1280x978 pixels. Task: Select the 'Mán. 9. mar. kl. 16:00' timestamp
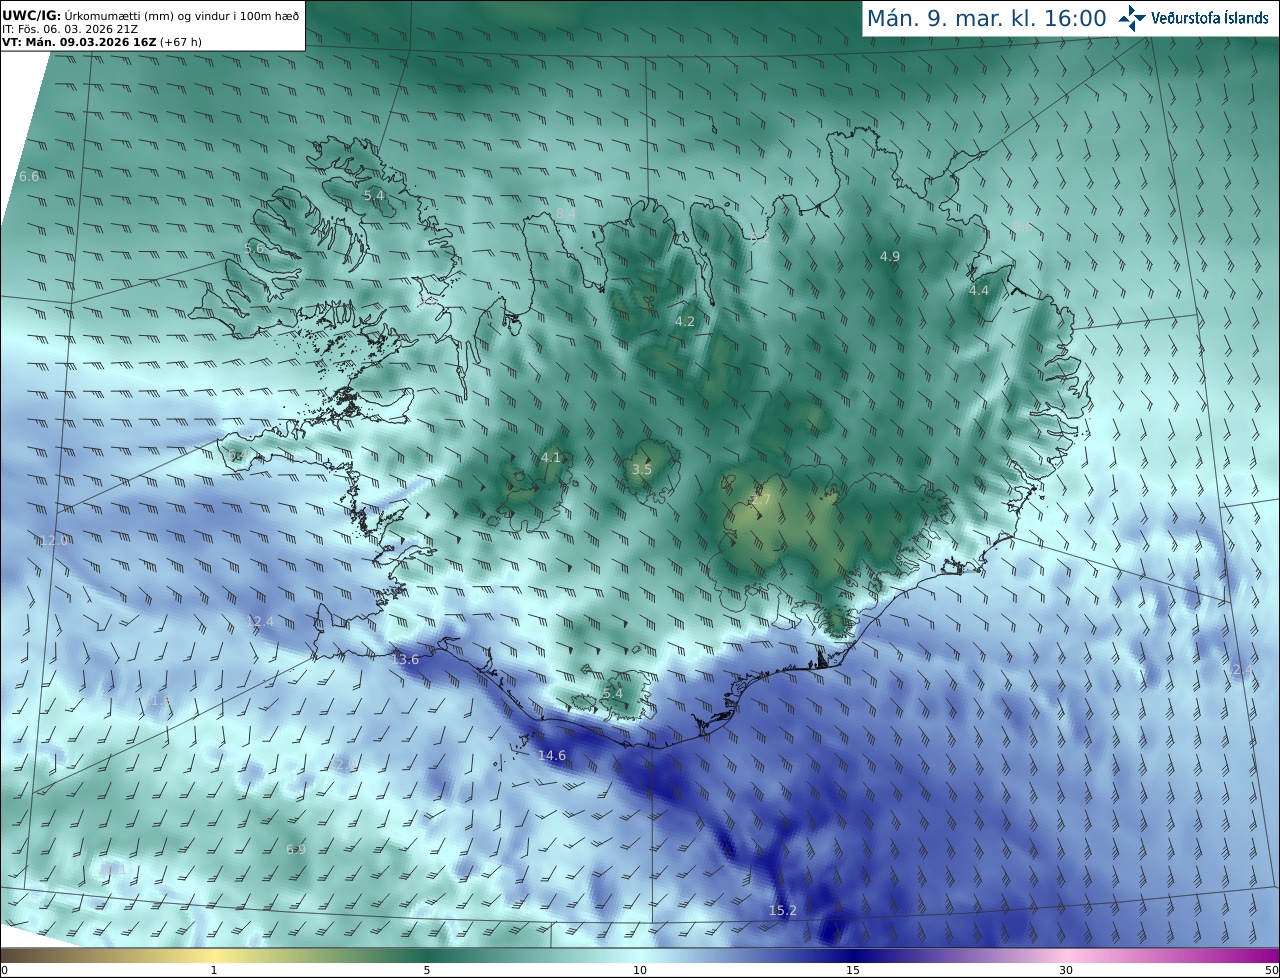pos(986,18)
